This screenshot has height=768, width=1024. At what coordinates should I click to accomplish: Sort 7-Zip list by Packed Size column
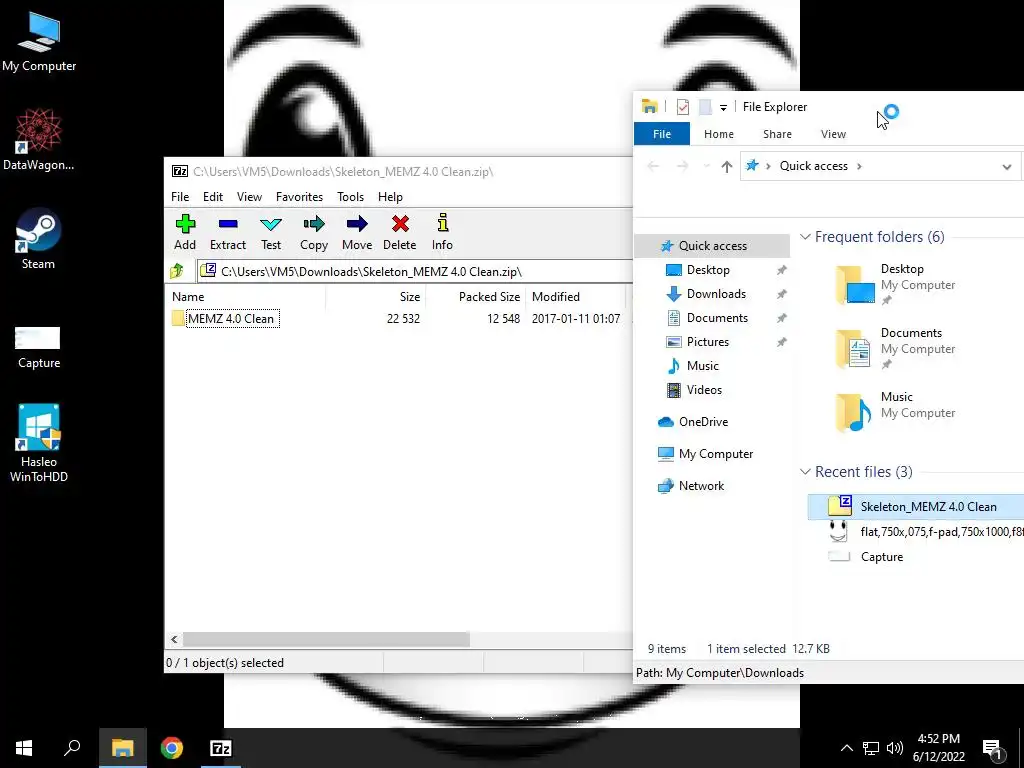pyautogui.click(x=475, y=296)
